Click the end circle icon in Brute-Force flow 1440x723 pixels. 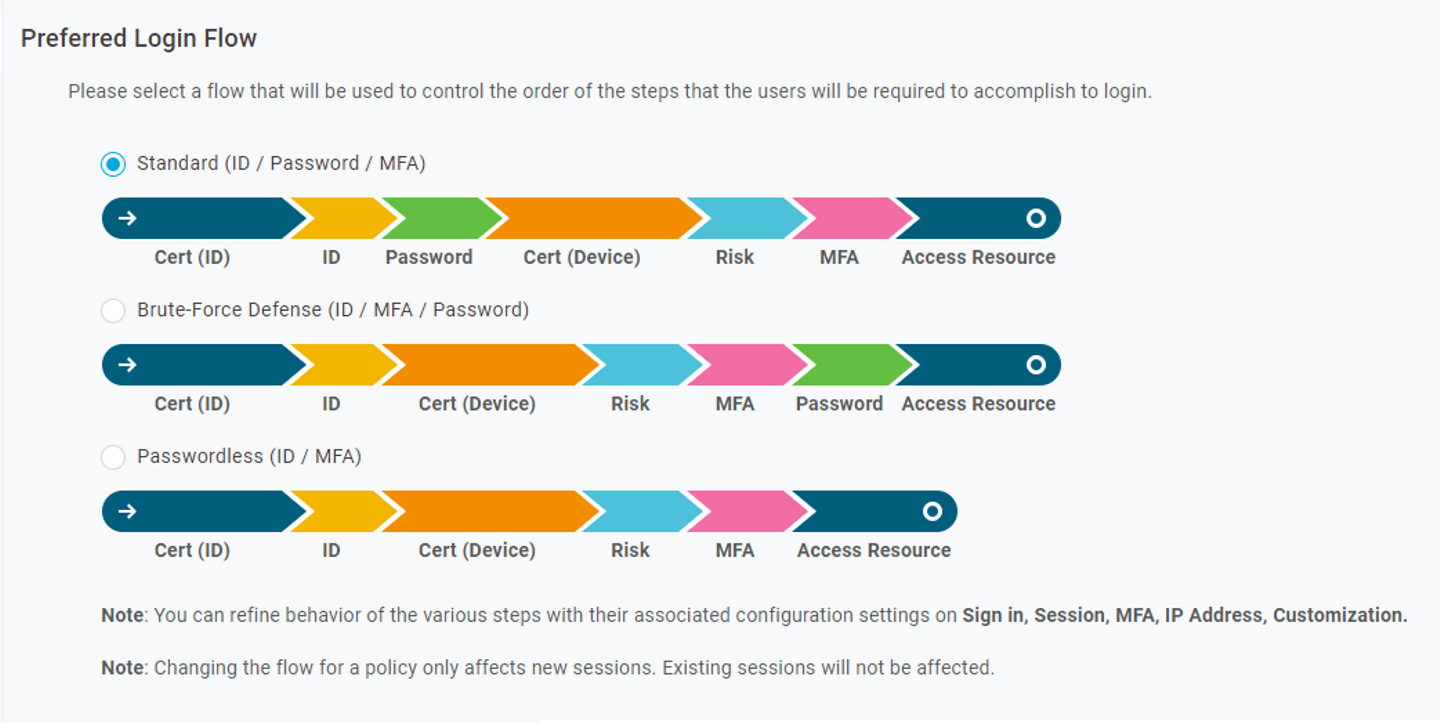click(x=1036, y=365)
